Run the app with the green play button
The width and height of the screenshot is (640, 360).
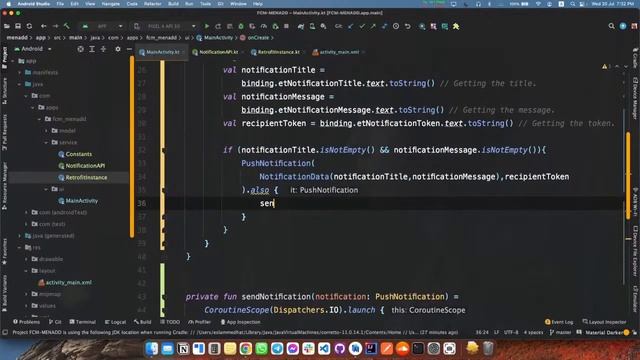click(x=207, y=26)
